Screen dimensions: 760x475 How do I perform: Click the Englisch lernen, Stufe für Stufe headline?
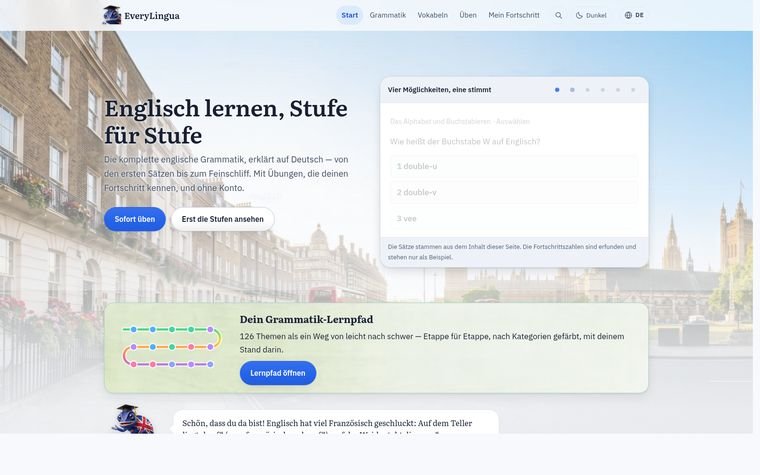[226, 122]
